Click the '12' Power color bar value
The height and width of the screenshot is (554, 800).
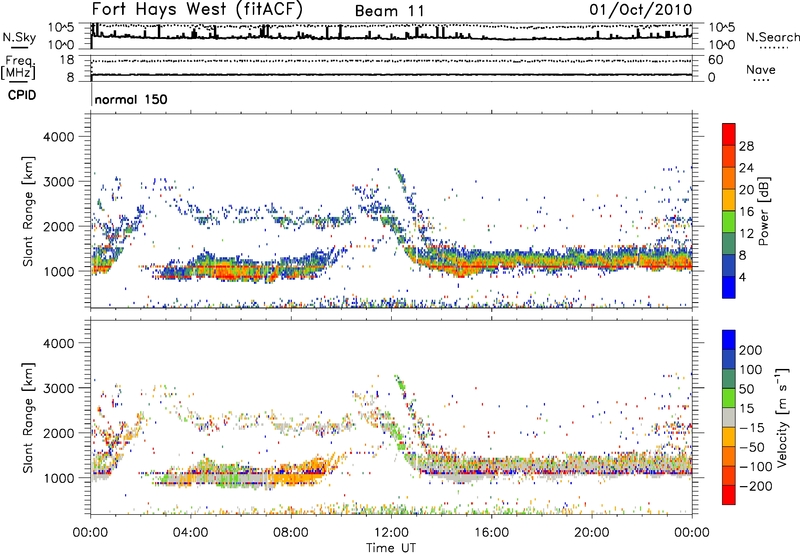click(x=746, y=234)
